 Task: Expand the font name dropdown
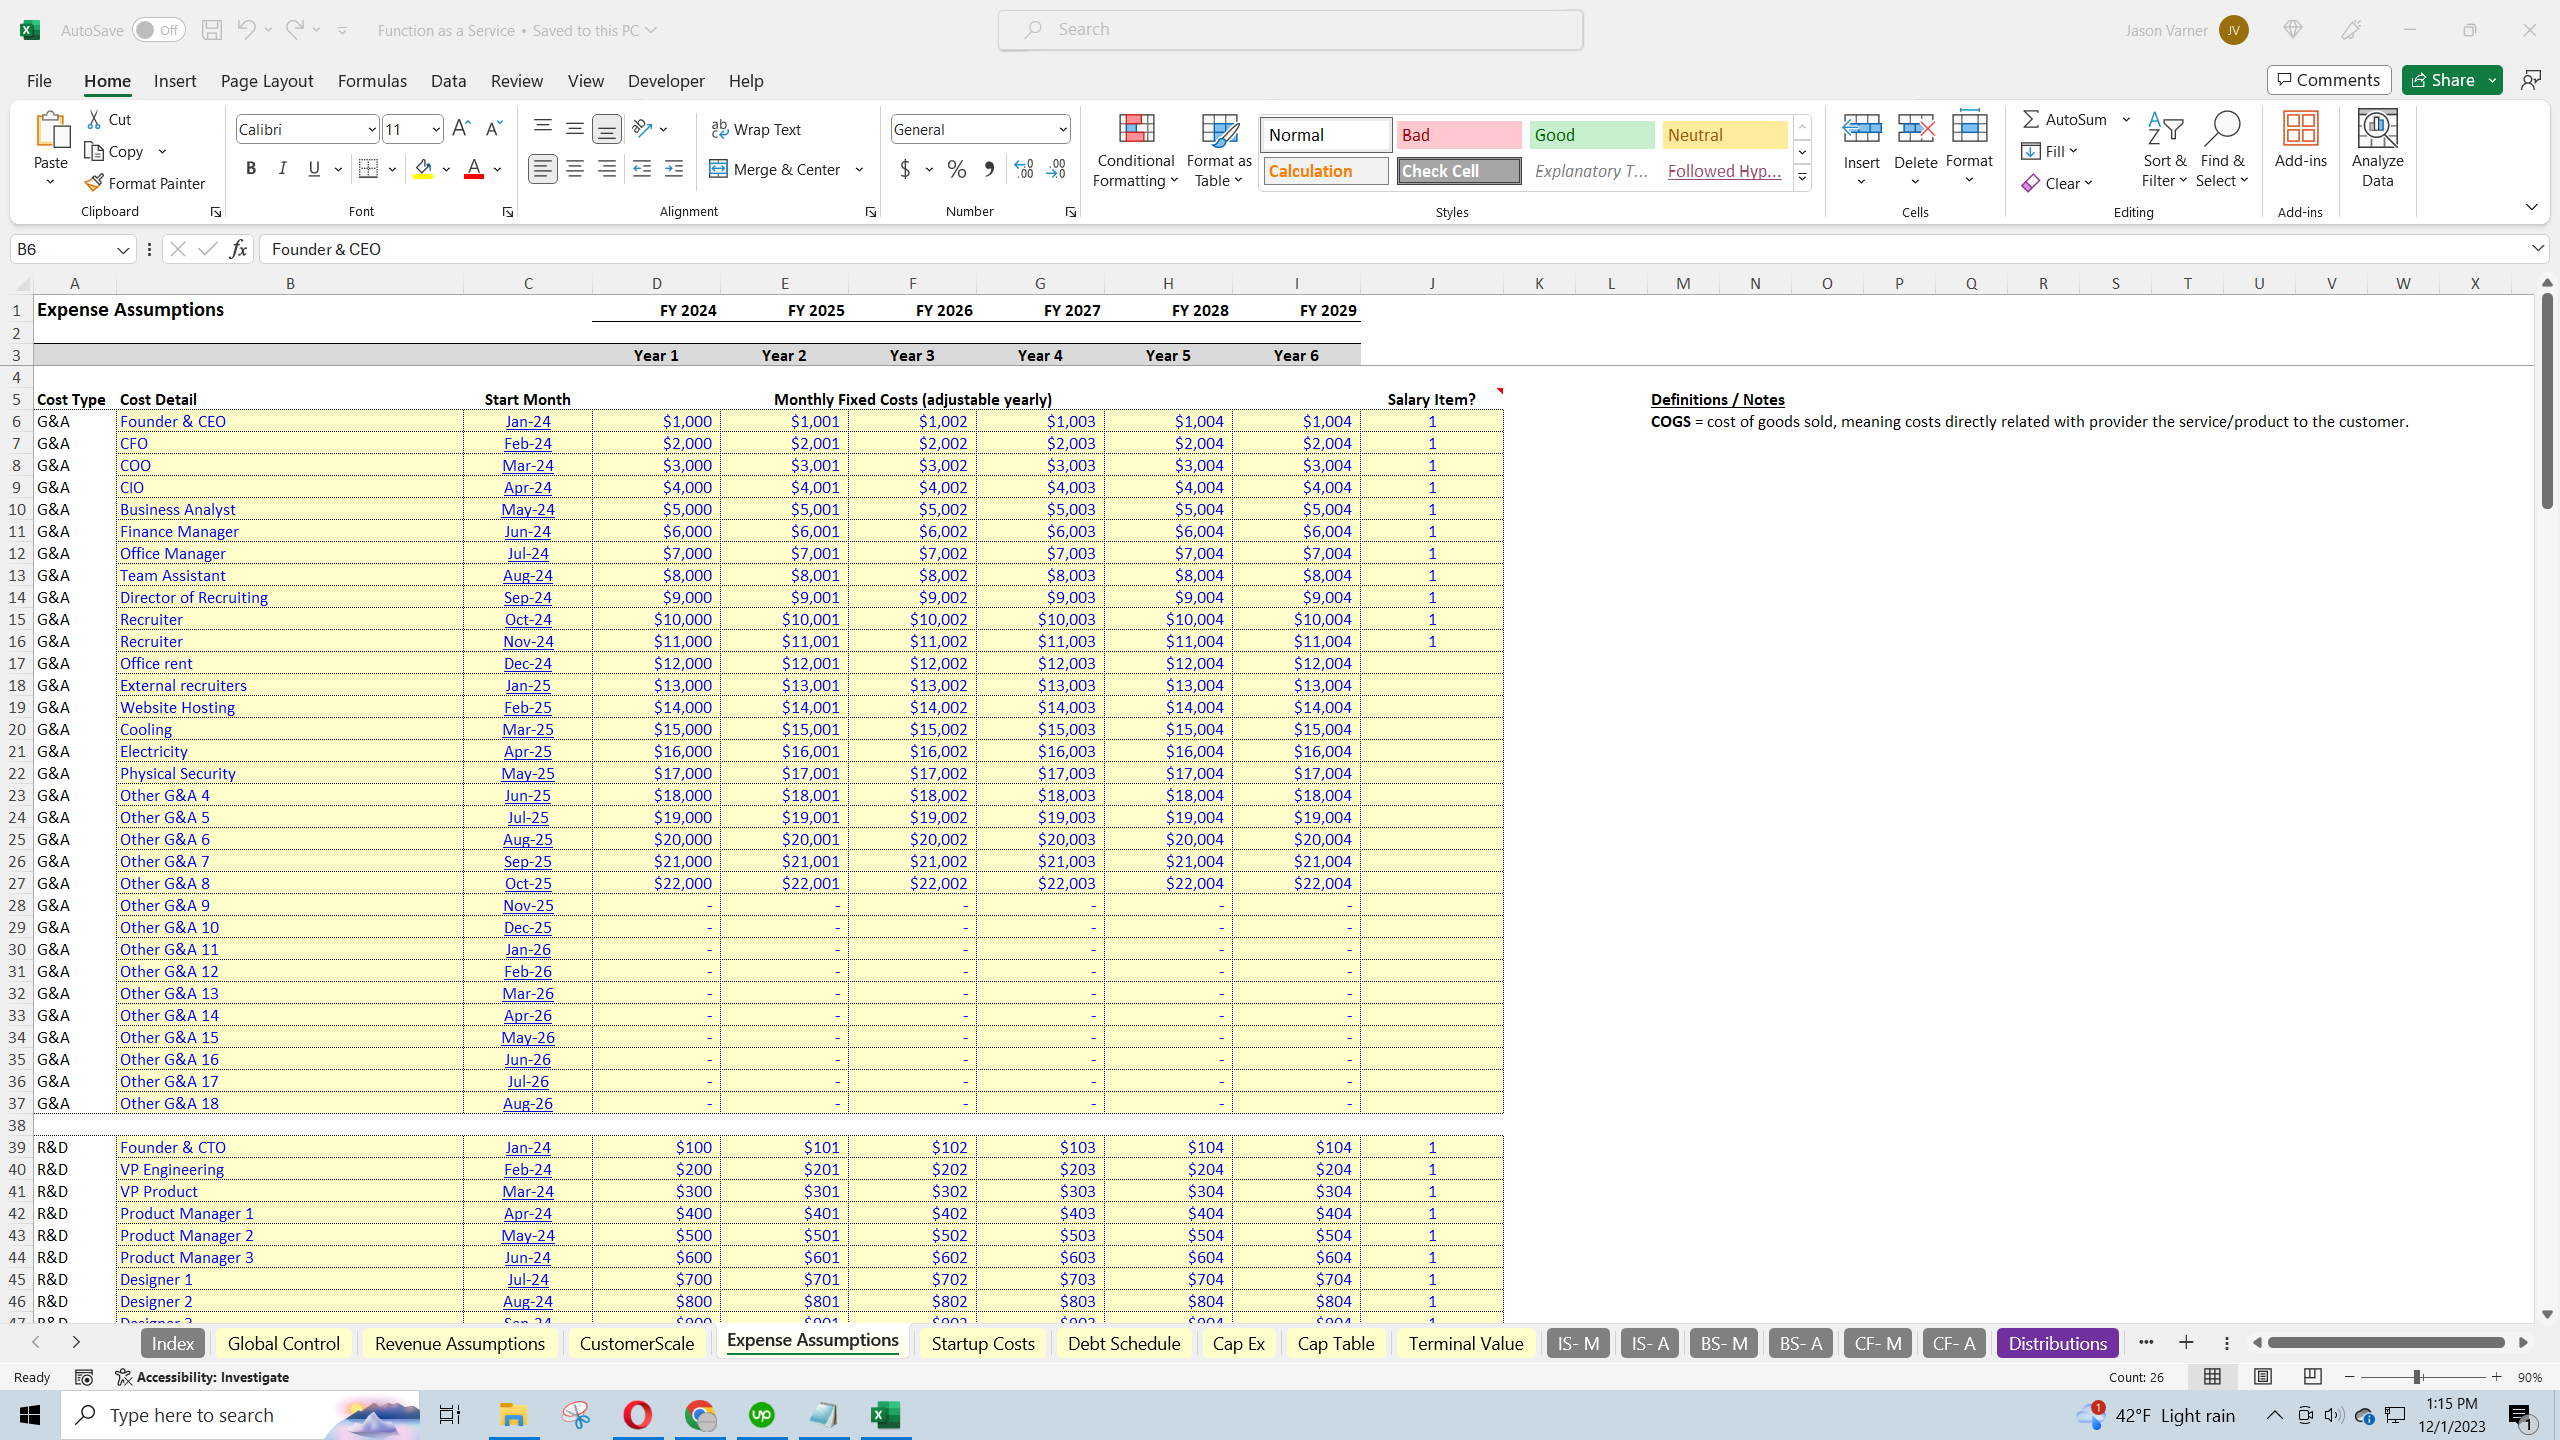click(x=371, y=129)
